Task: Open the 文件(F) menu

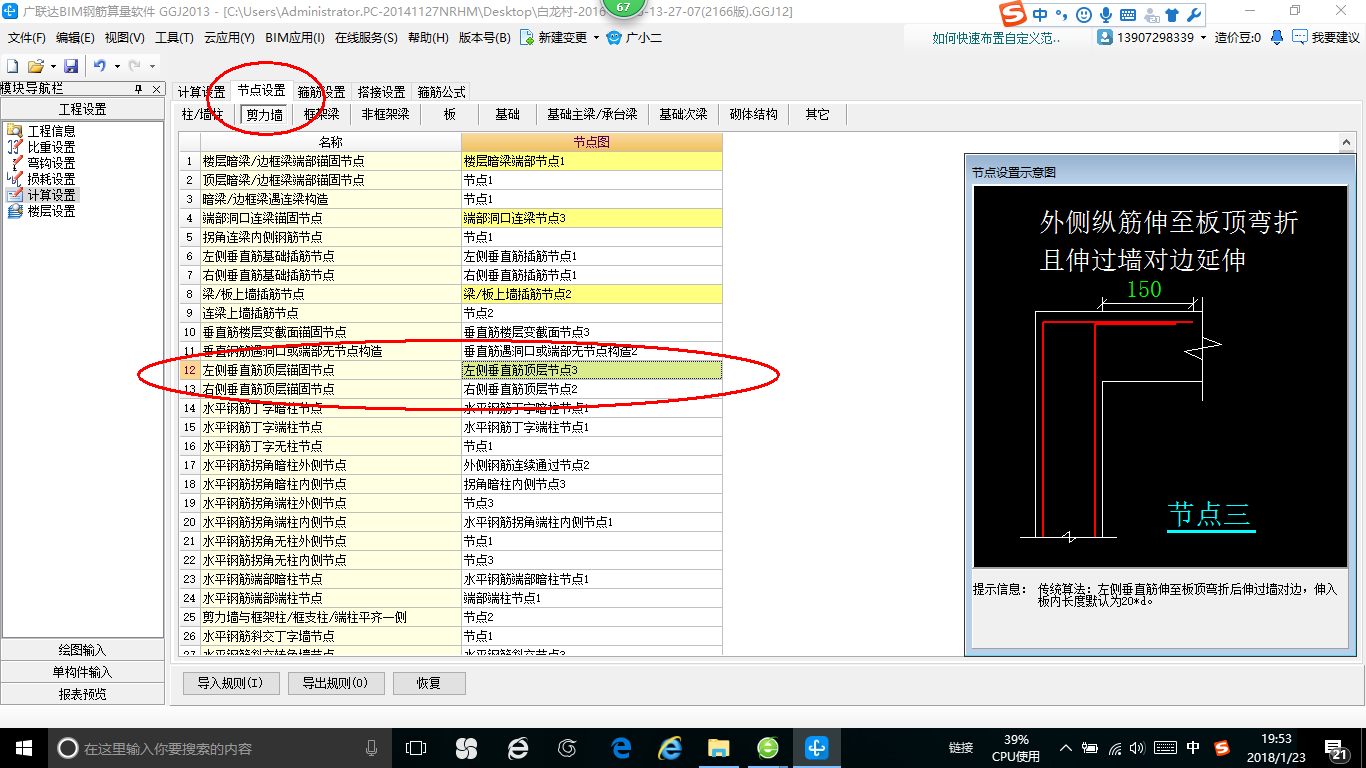Action: [27, 38]
